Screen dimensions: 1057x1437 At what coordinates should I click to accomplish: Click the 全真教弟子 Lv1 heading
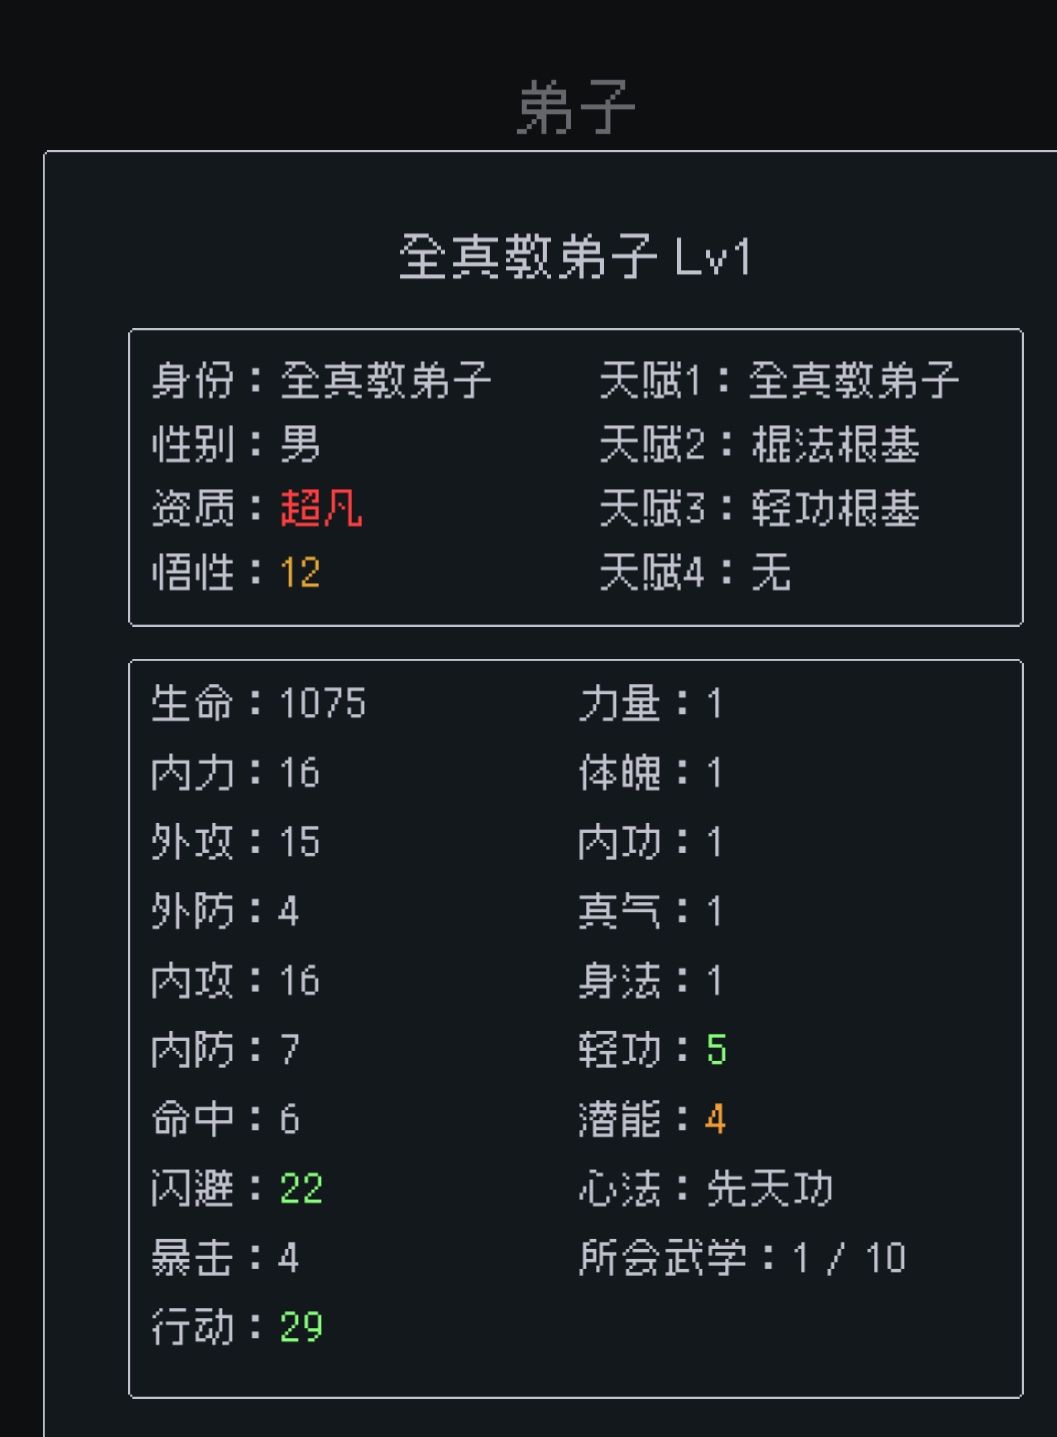[575, 257]
